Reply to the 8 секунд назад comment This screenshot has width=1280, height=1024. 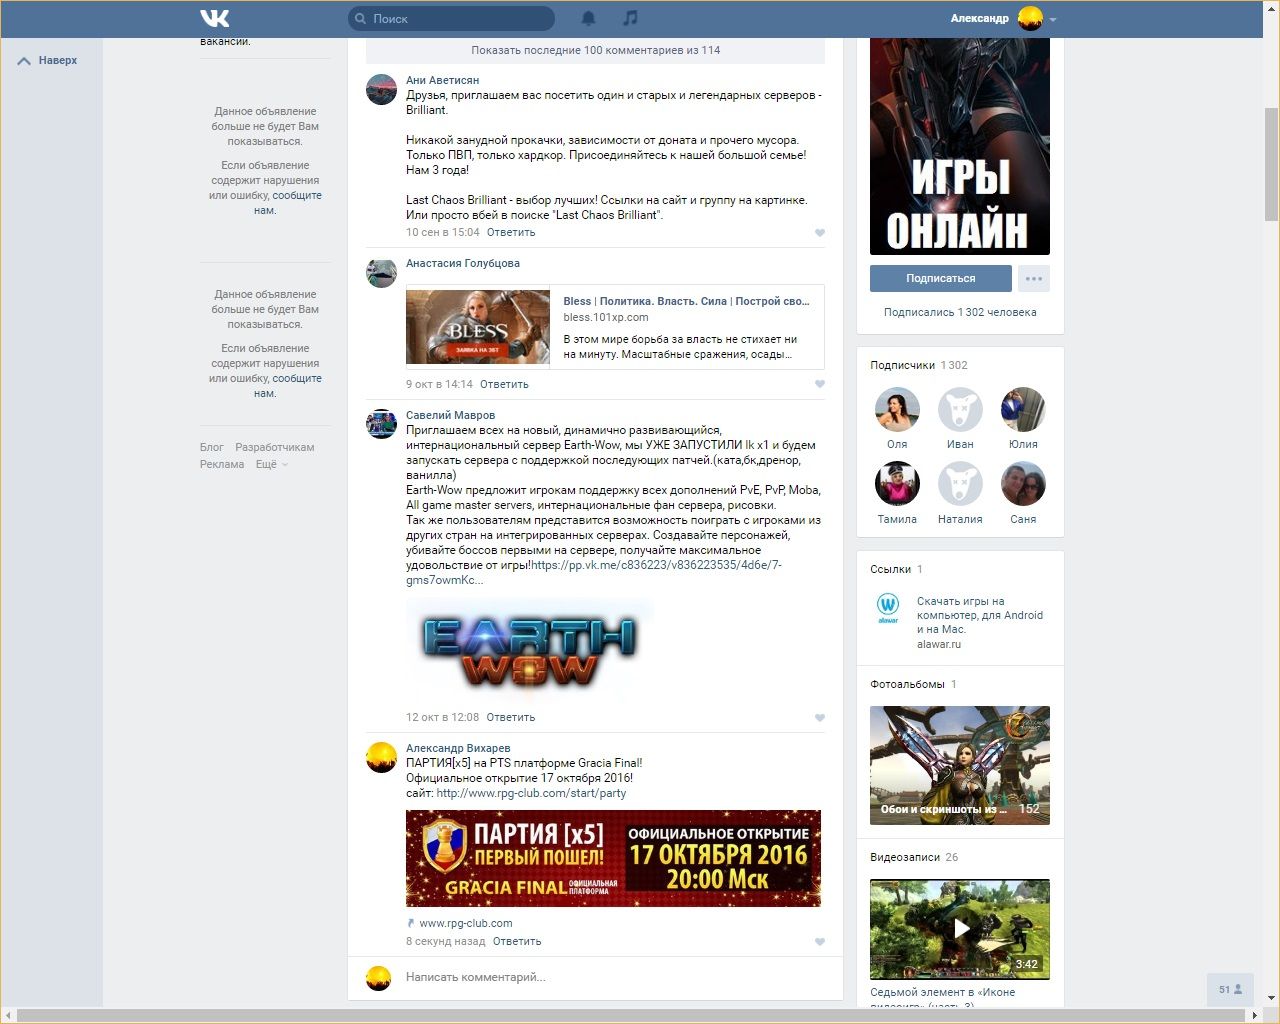click(x=517, y=941)
